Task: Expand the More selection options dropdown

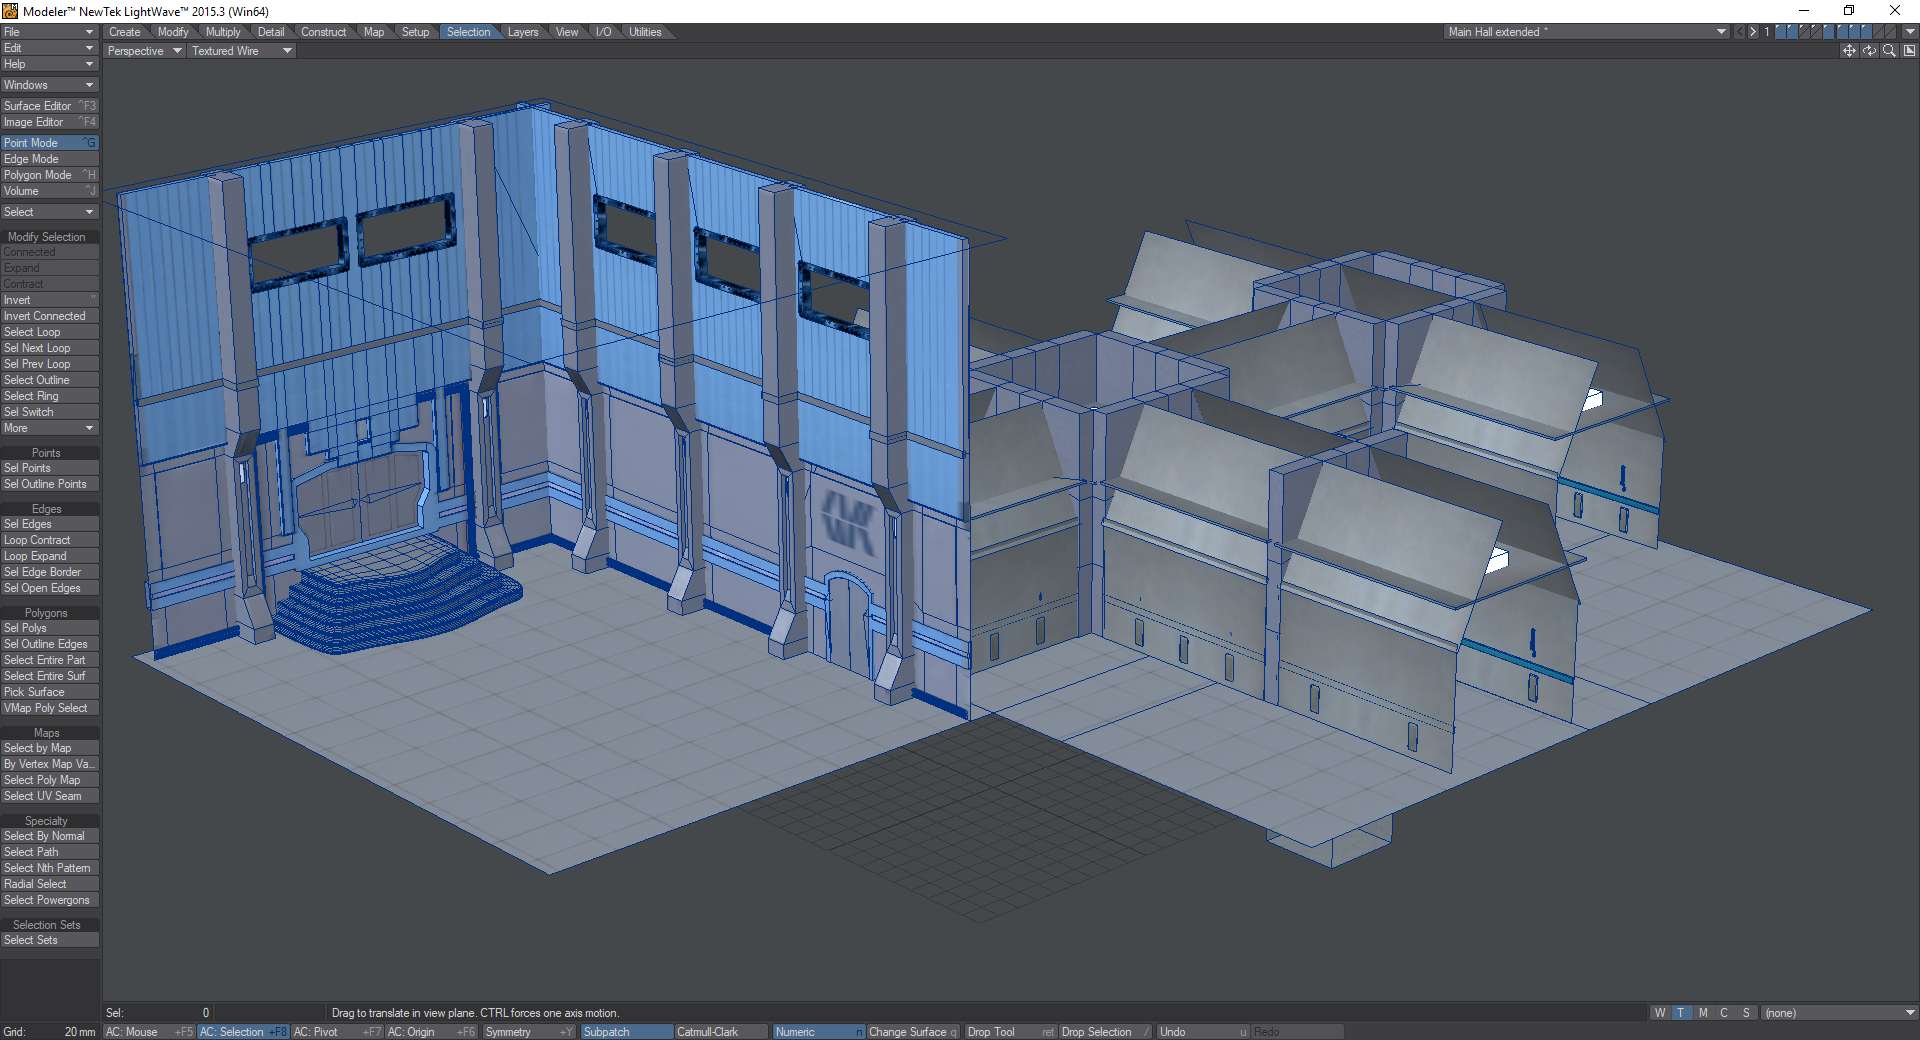Action: [x=49, y=428]
